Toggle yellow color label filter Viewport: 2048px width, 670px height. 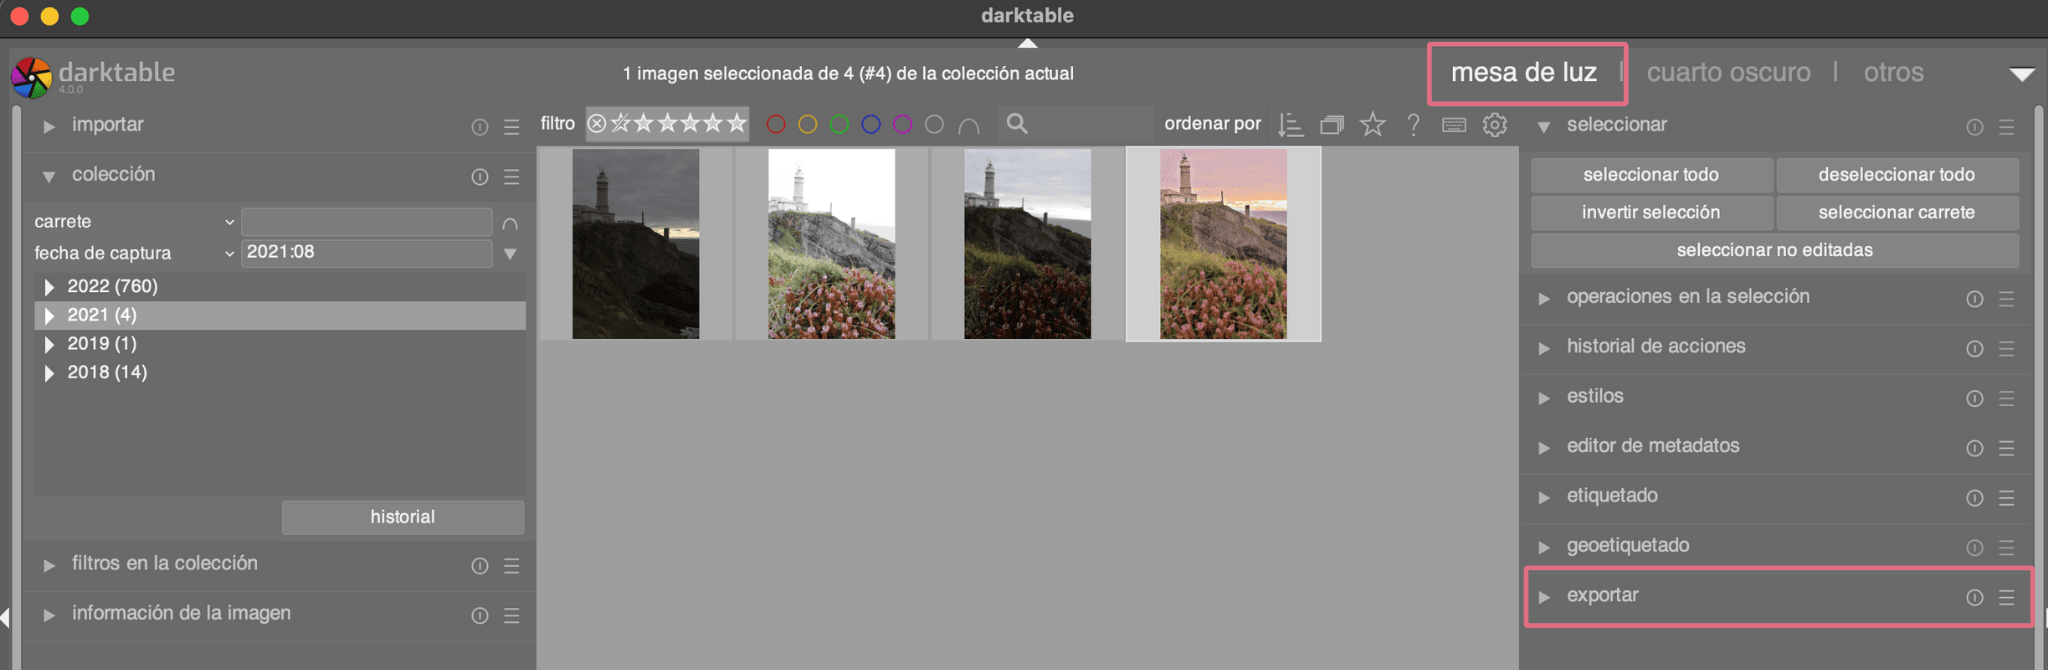[808, 124]
